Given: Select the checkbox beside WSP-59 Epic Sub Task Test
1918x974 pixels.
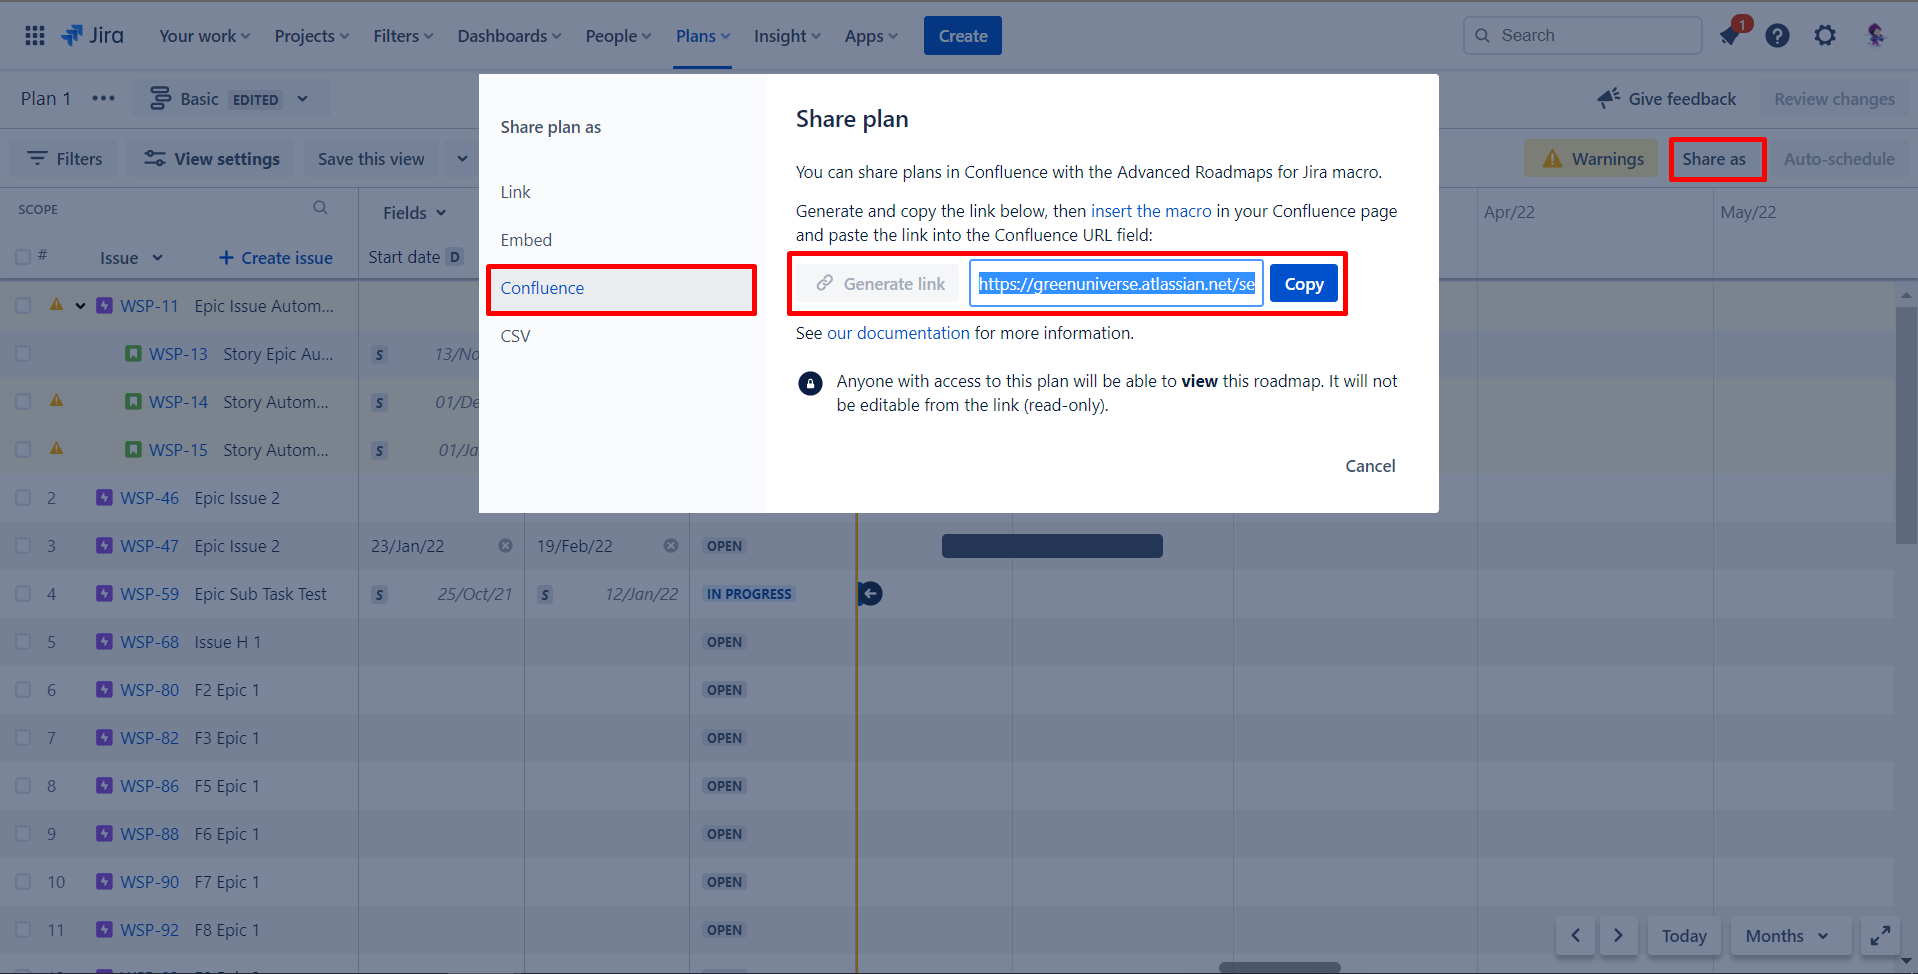Looking at the screenshot, I should coord(22,593).
